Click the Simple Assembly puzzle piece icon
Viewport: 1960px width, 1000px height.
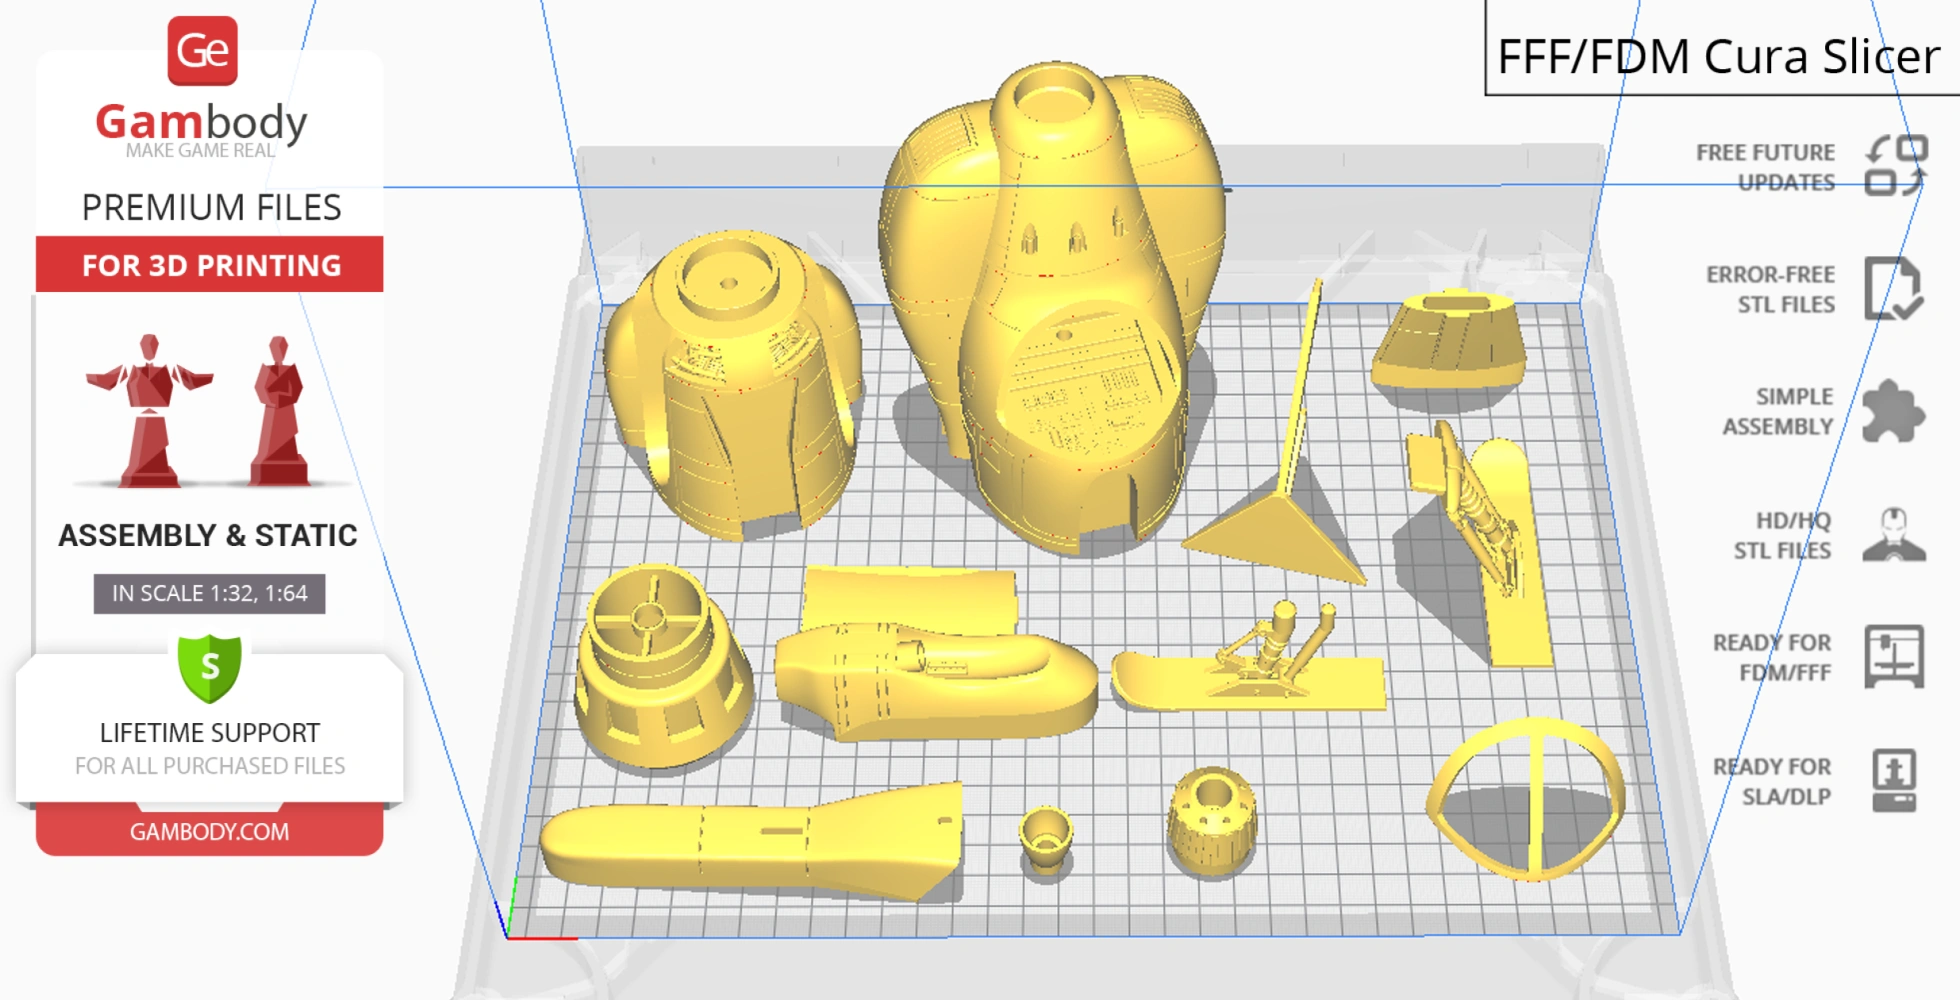(x=1892, y=411)
